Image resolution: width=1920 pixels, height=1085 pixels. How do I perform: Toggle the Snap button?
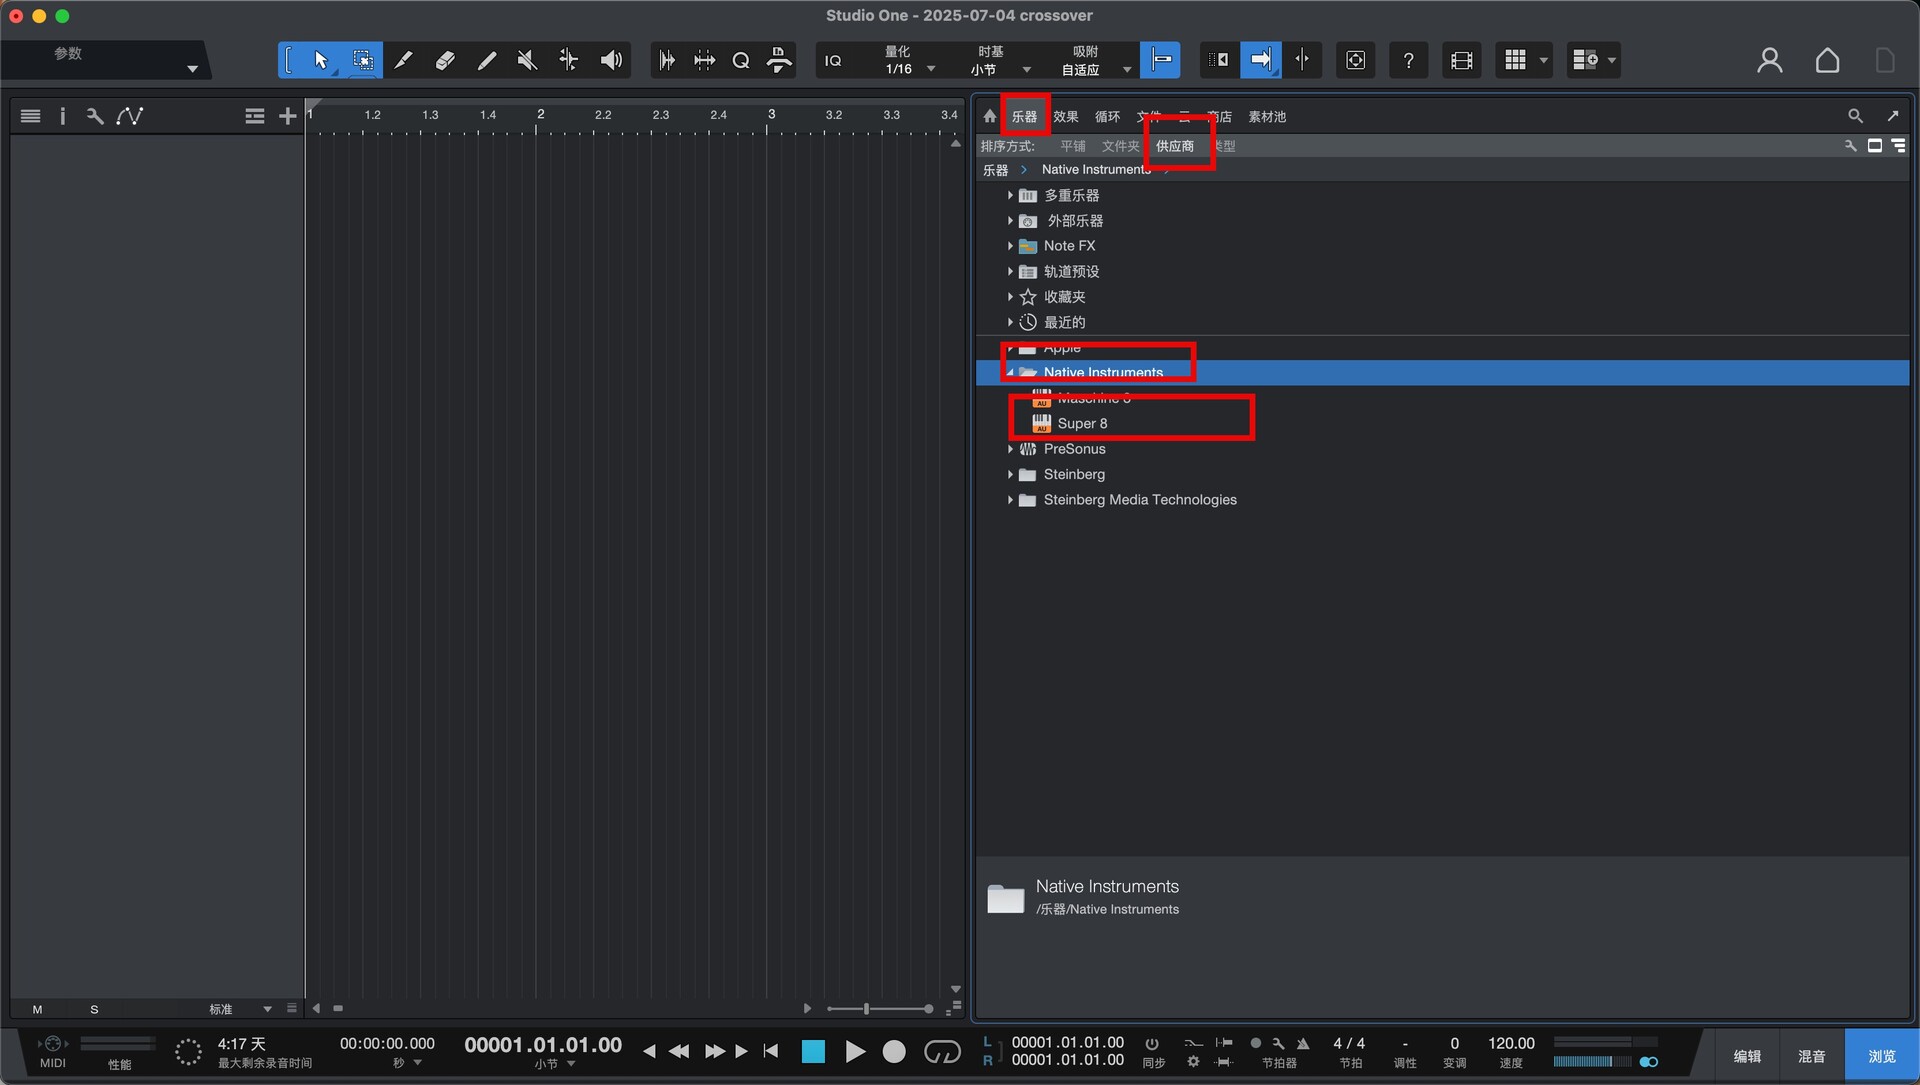1161,60
